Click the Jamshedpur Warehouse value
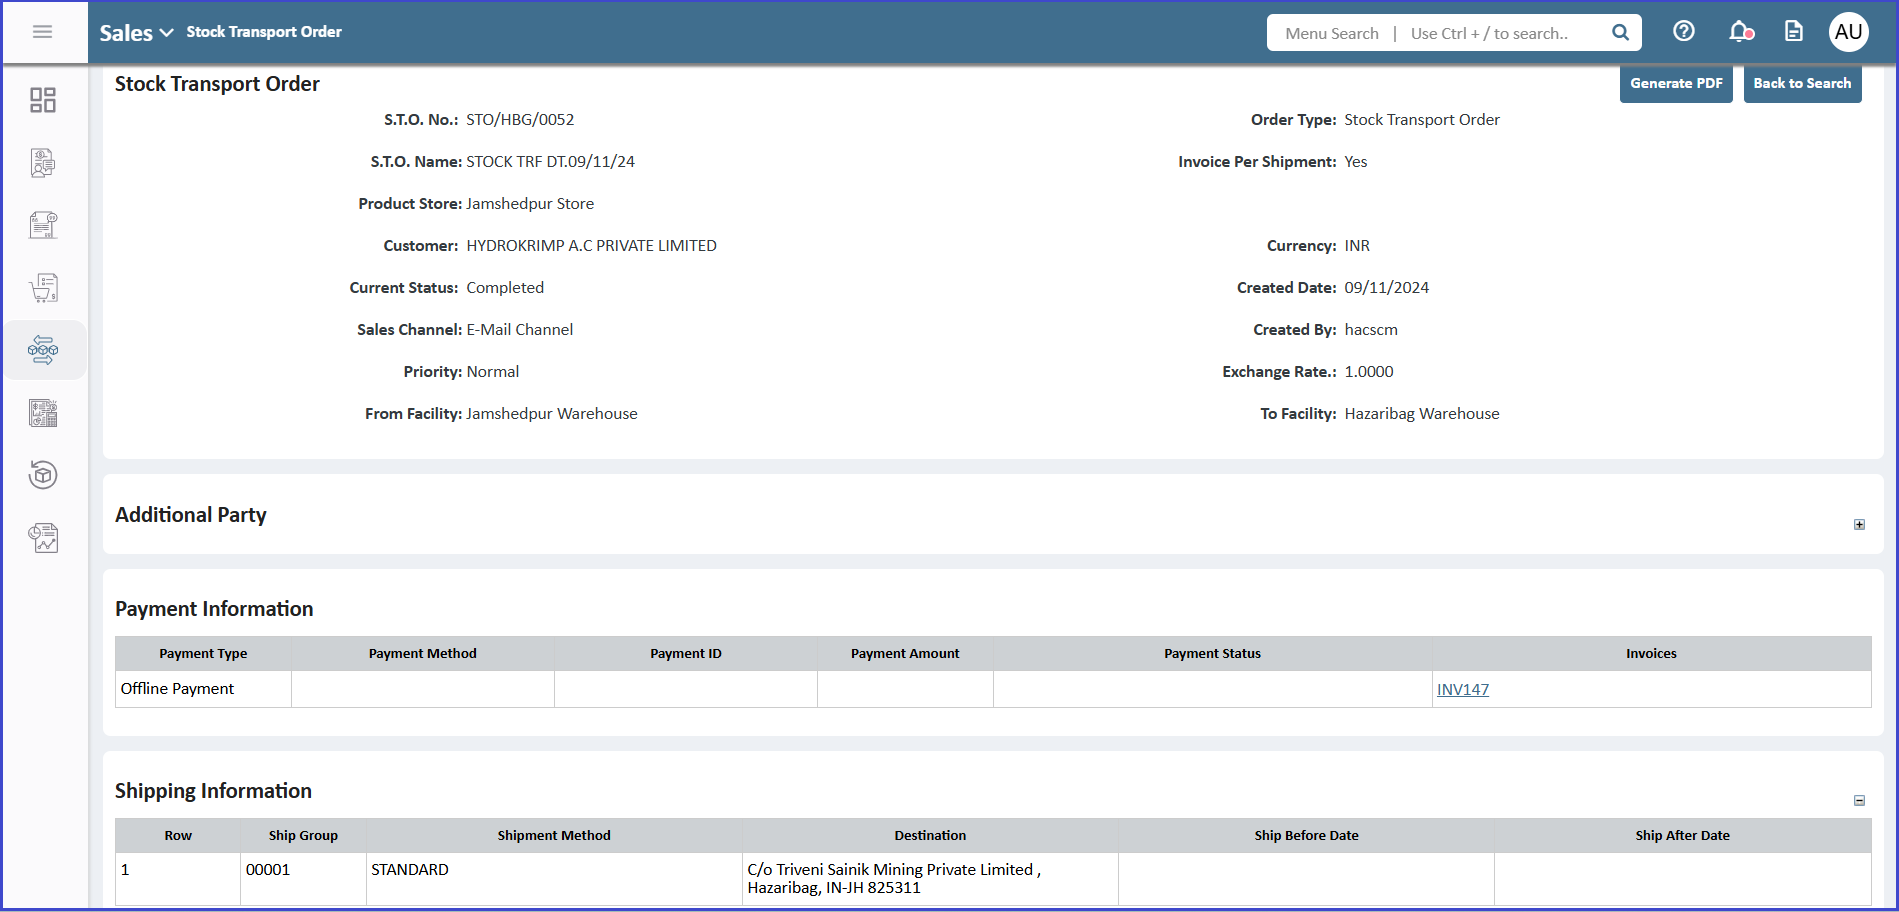1899x912 pixels. click(x=551, y=414)
